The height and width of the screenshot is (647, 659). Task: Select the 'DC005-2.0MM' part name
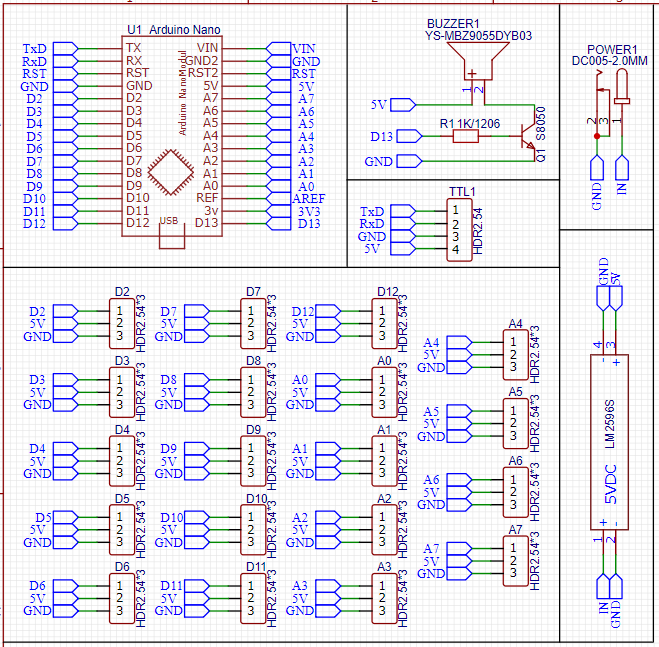pos(609,61)
